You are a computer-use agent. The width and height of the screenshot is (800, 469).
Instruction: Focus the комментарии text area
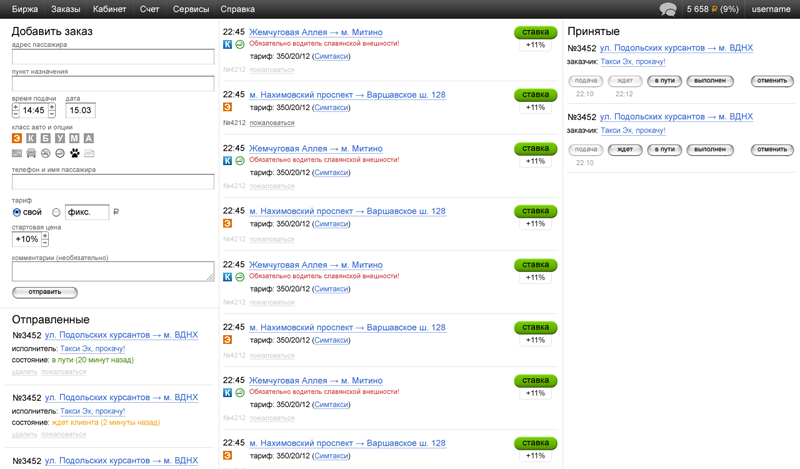point(113,271)
